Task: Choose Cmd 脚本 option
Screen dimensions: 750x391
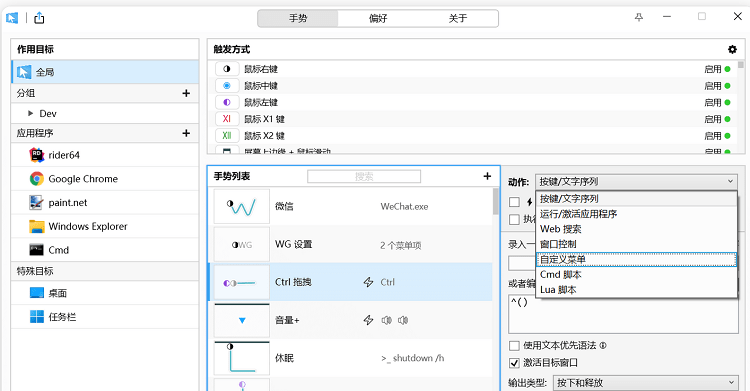Action: coord(636,275)
